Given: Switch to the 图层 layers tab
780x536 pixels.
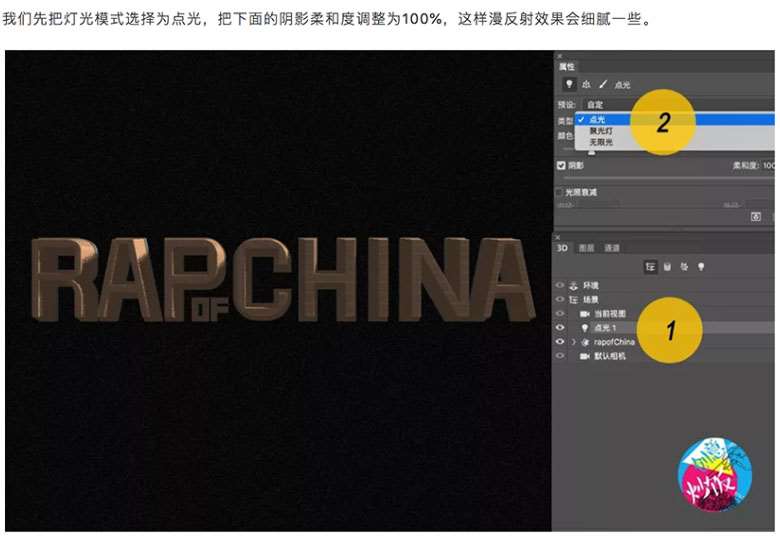Looking at the screenshot, I should pos(586,248).
